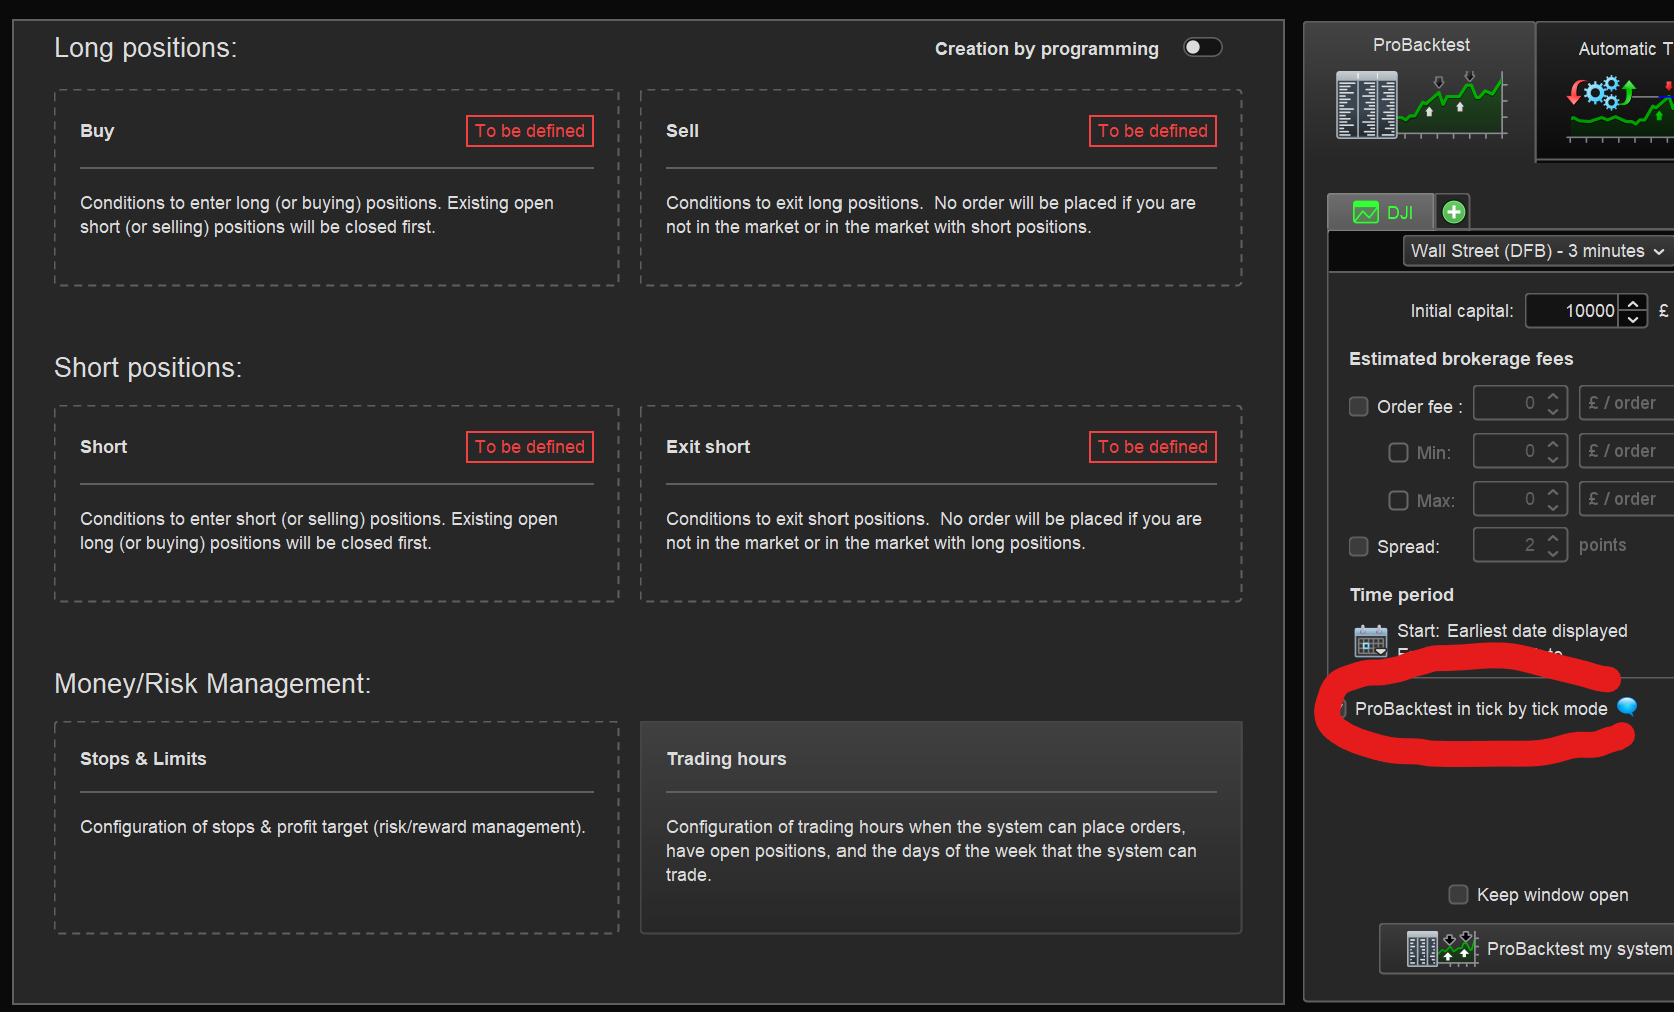The image size is (1674, 1012).
Task: Enable the Spread checkbox
Action: tap(1359, 546)
